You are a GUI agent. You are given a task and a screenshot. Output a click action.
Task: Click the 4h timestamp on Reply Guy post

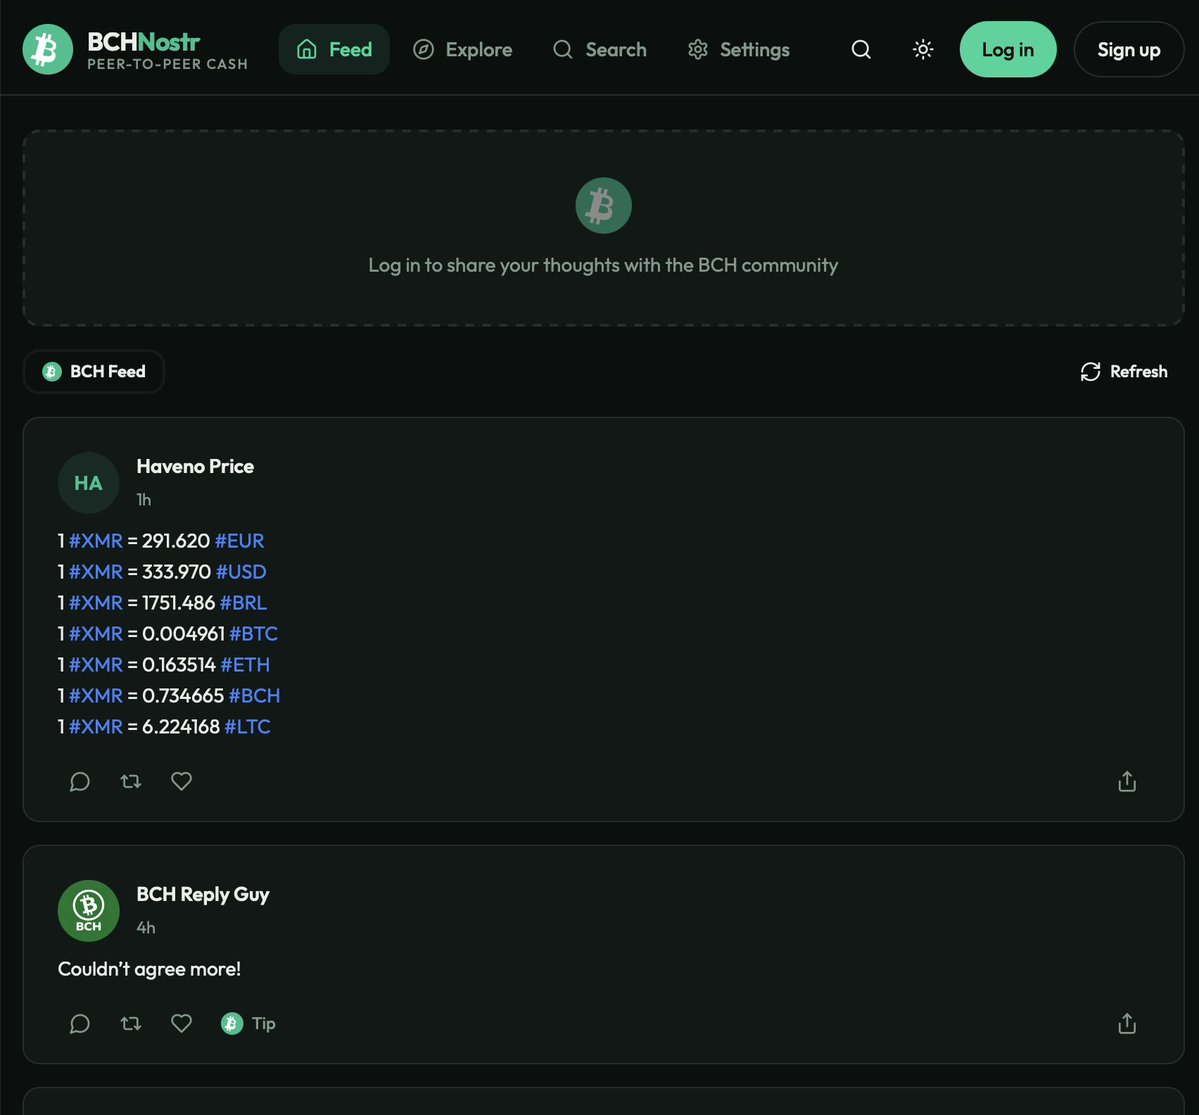tap(145, 928)
